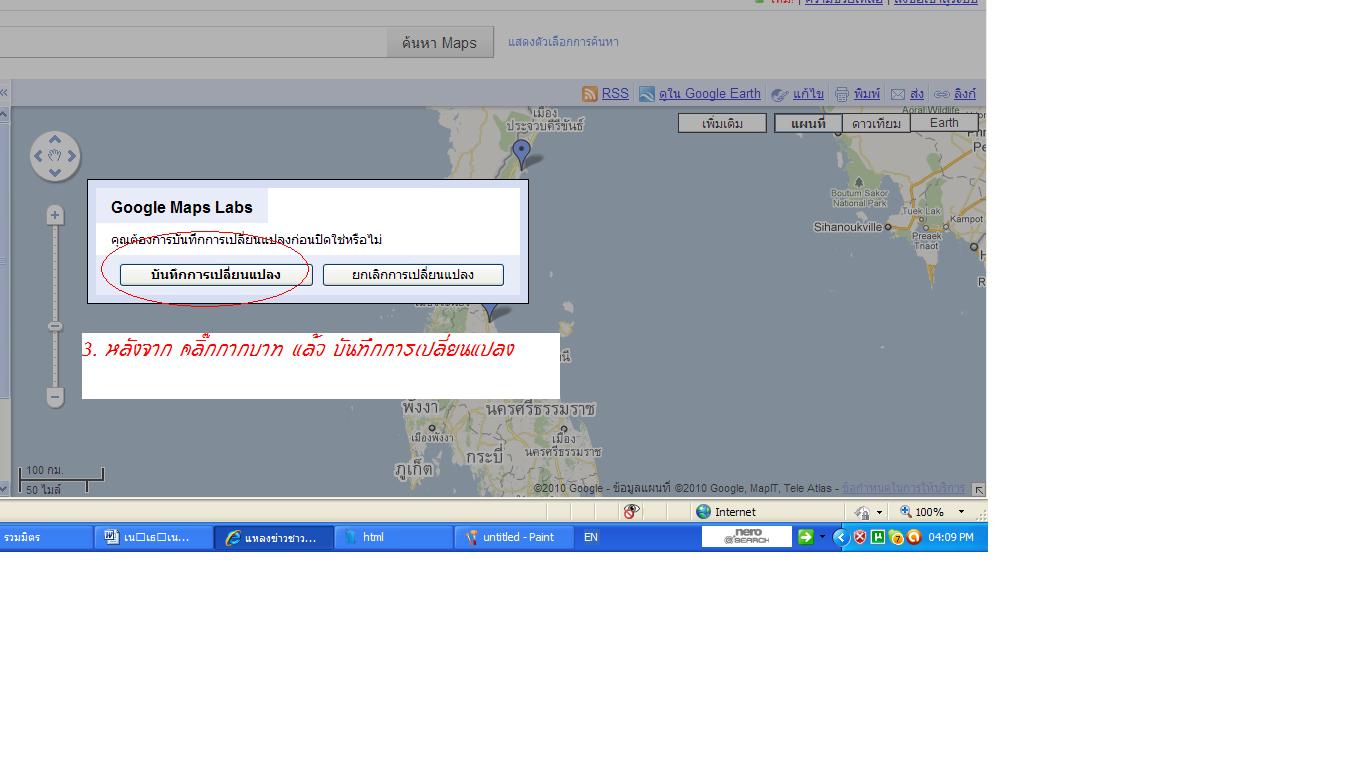Pan the map down with the arrow
Viewport: 1360px width, 768px height.
55,172
